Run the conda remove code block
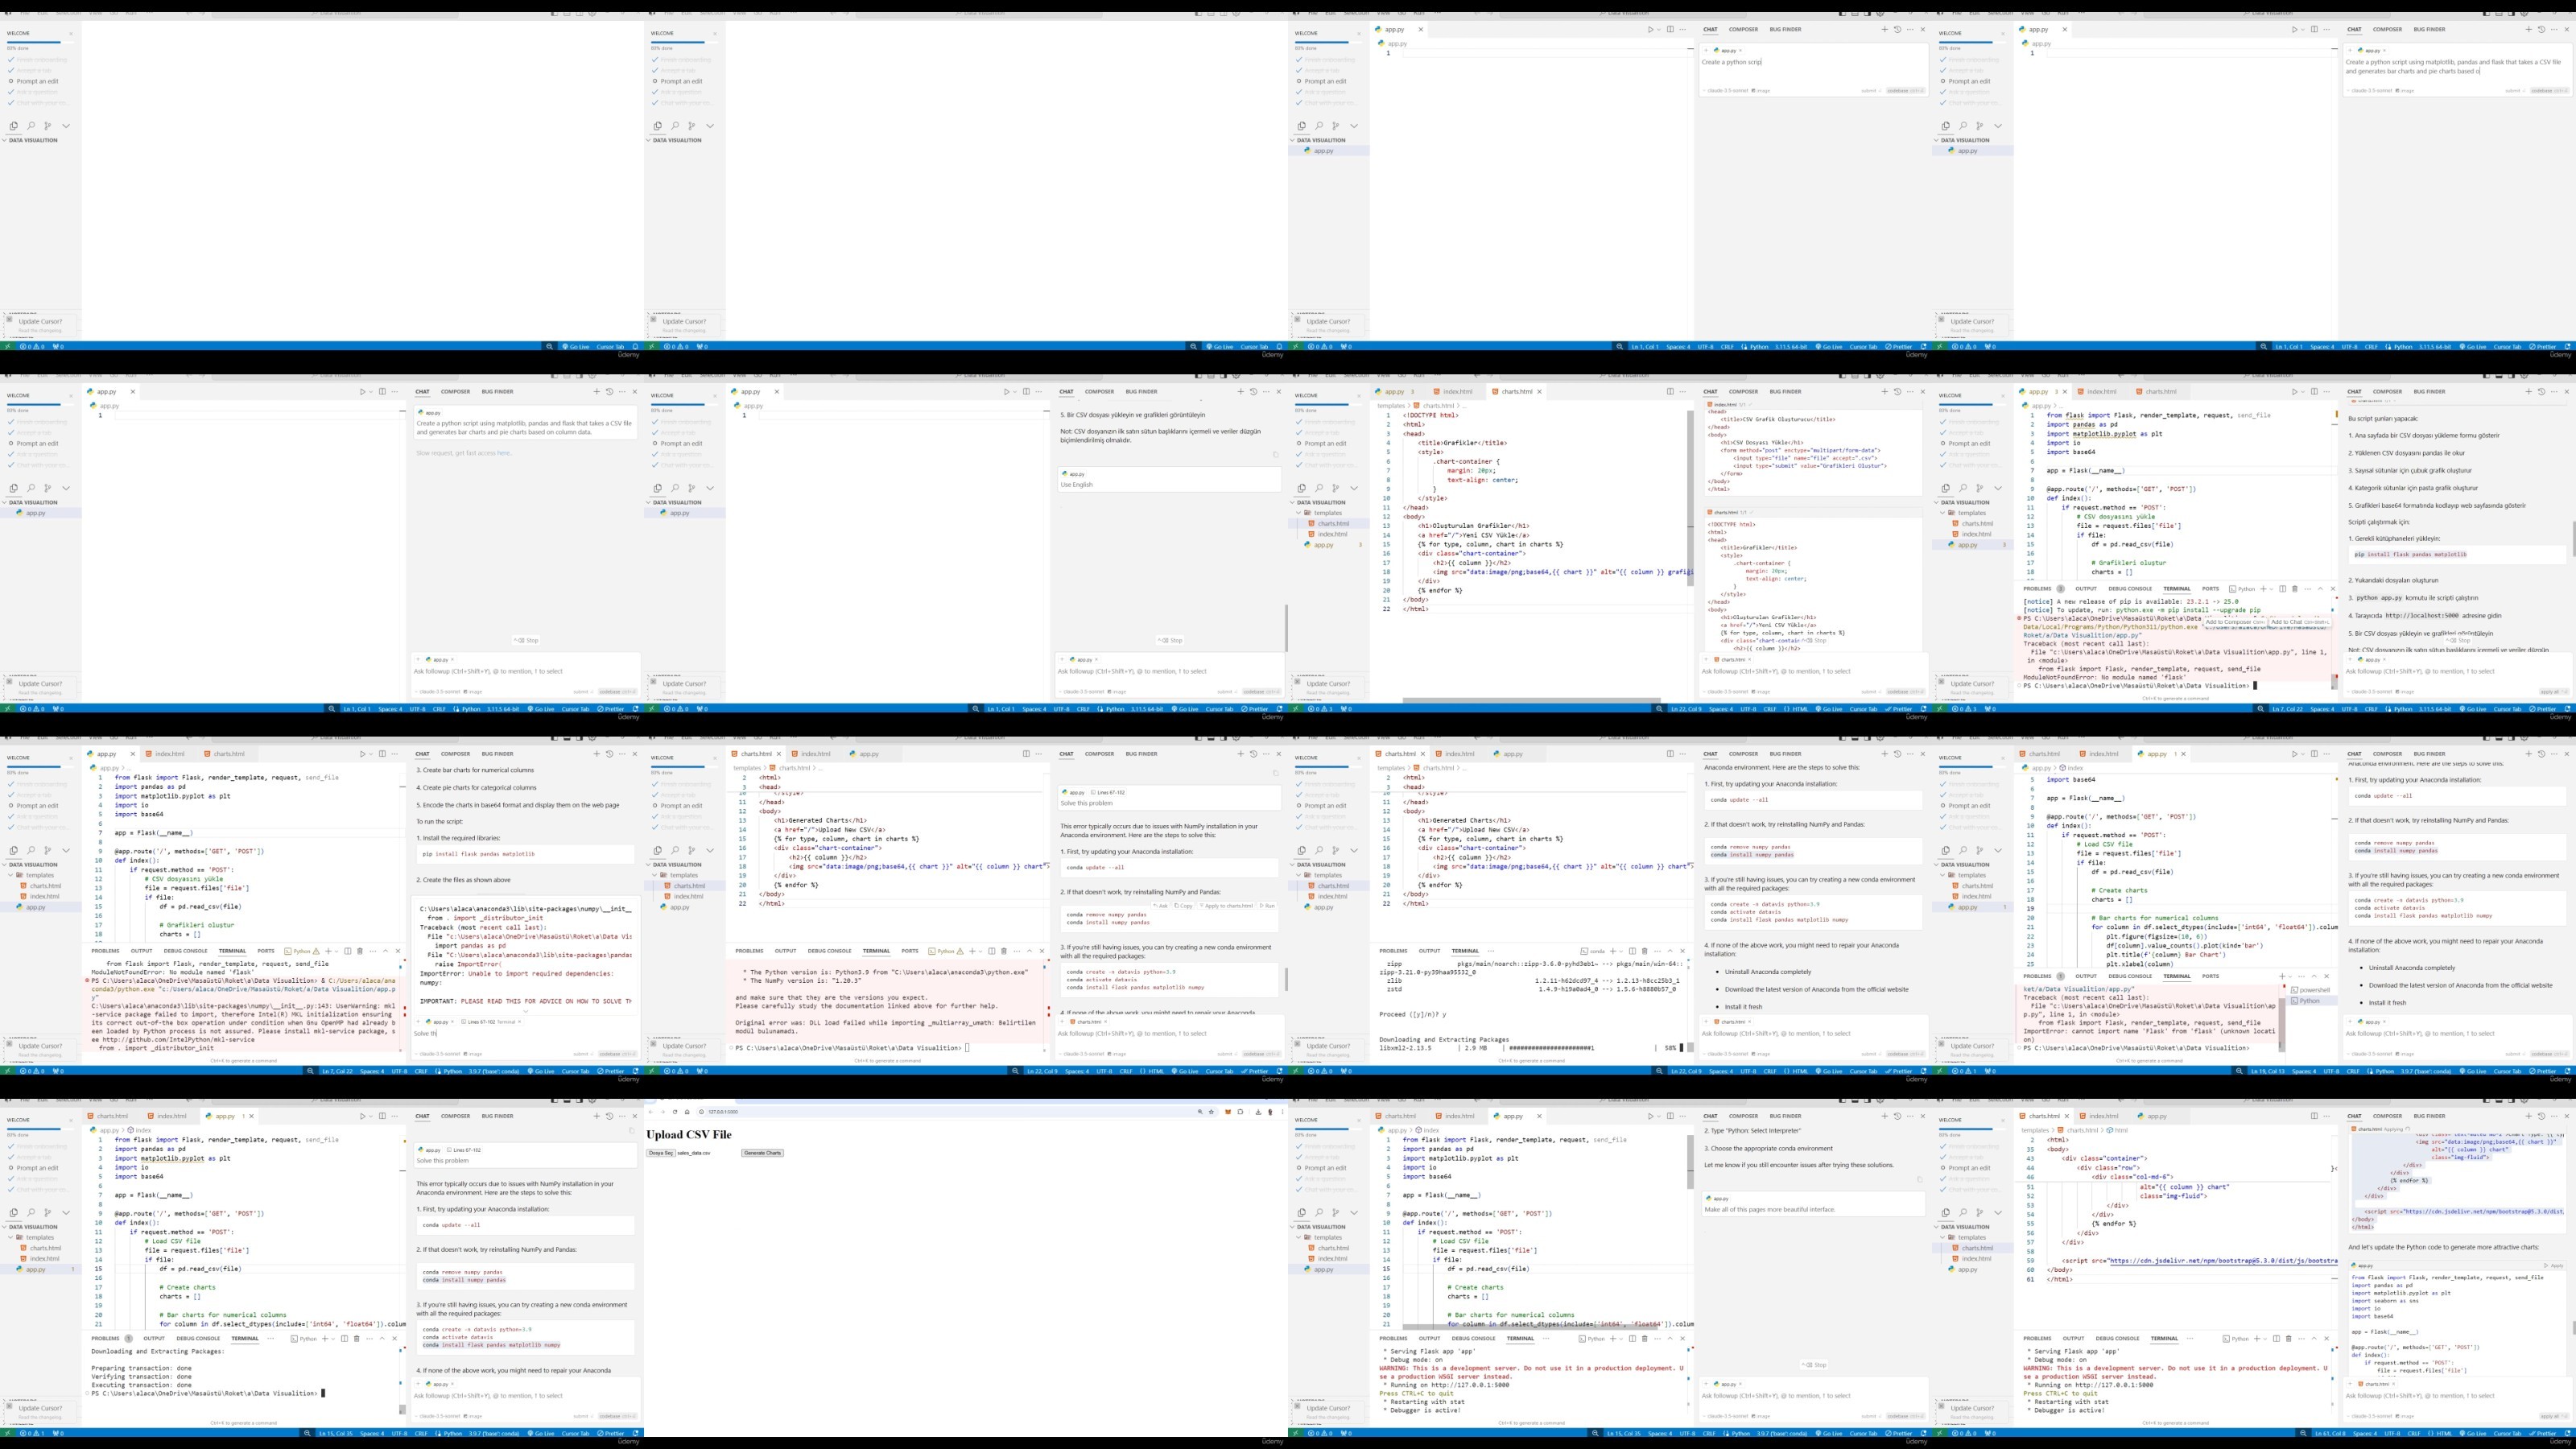The image size is (2576, 1449). (x=1267, y=906)
